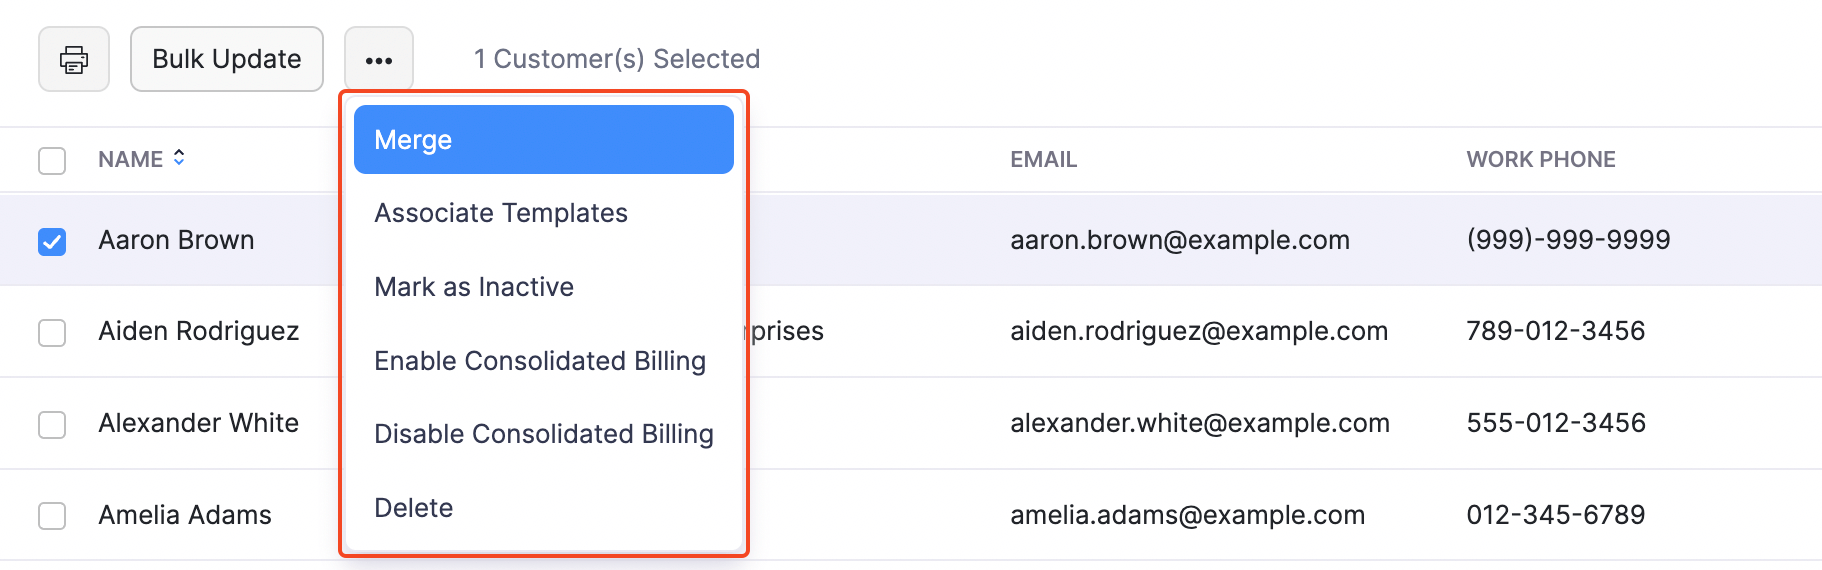Click the EMAIL column header
Image resolution: width=1822 pixels, height=570 pixels.
[x=1043, y=160]
